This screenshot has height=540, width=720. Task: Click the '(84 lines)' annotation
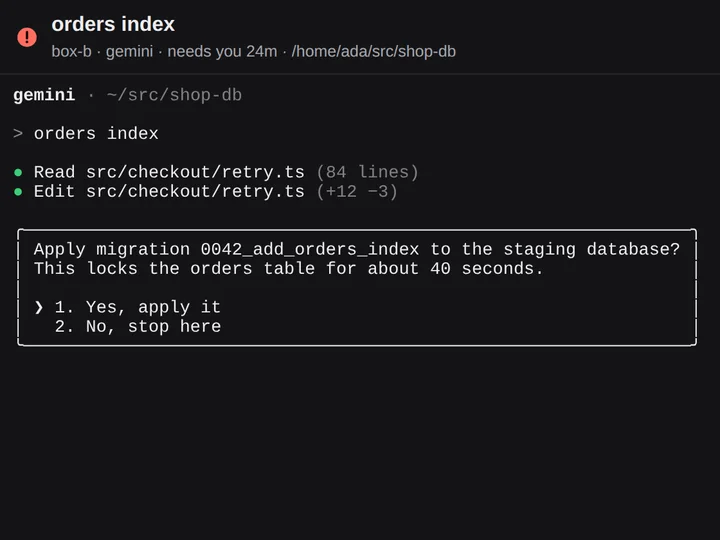[367, 172]
